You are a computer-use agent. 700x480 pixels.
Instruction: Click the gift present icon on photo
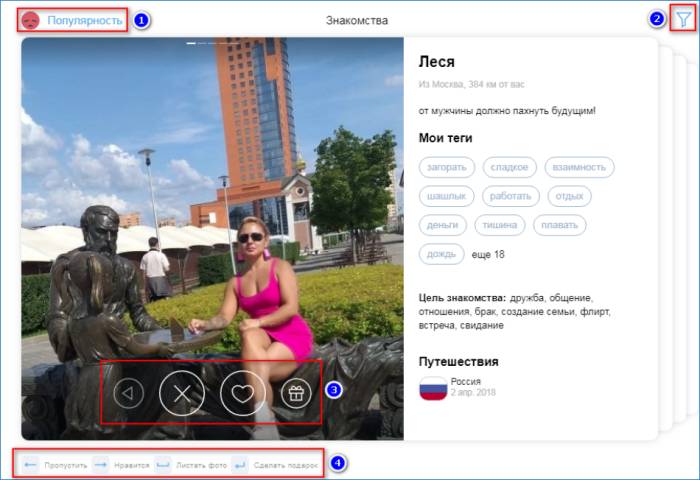click(x=296, y=393)
